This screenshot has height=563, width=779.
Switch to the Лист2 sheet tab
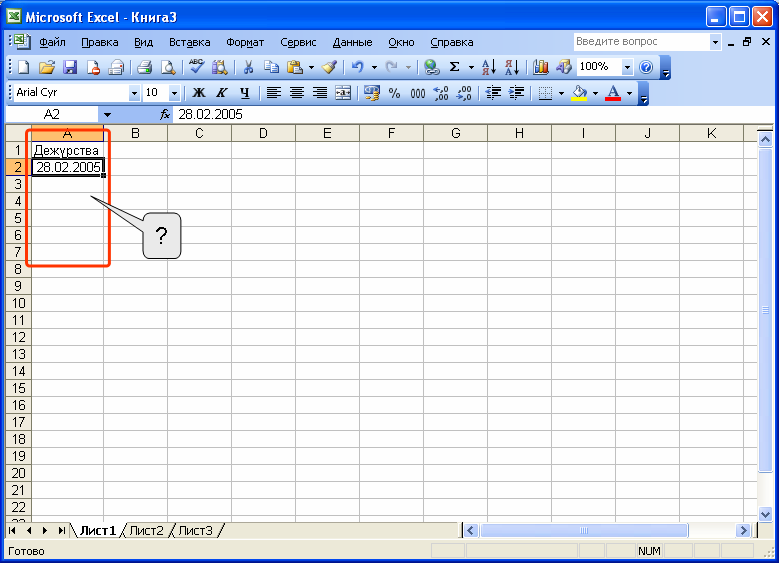tap(146, 530)
